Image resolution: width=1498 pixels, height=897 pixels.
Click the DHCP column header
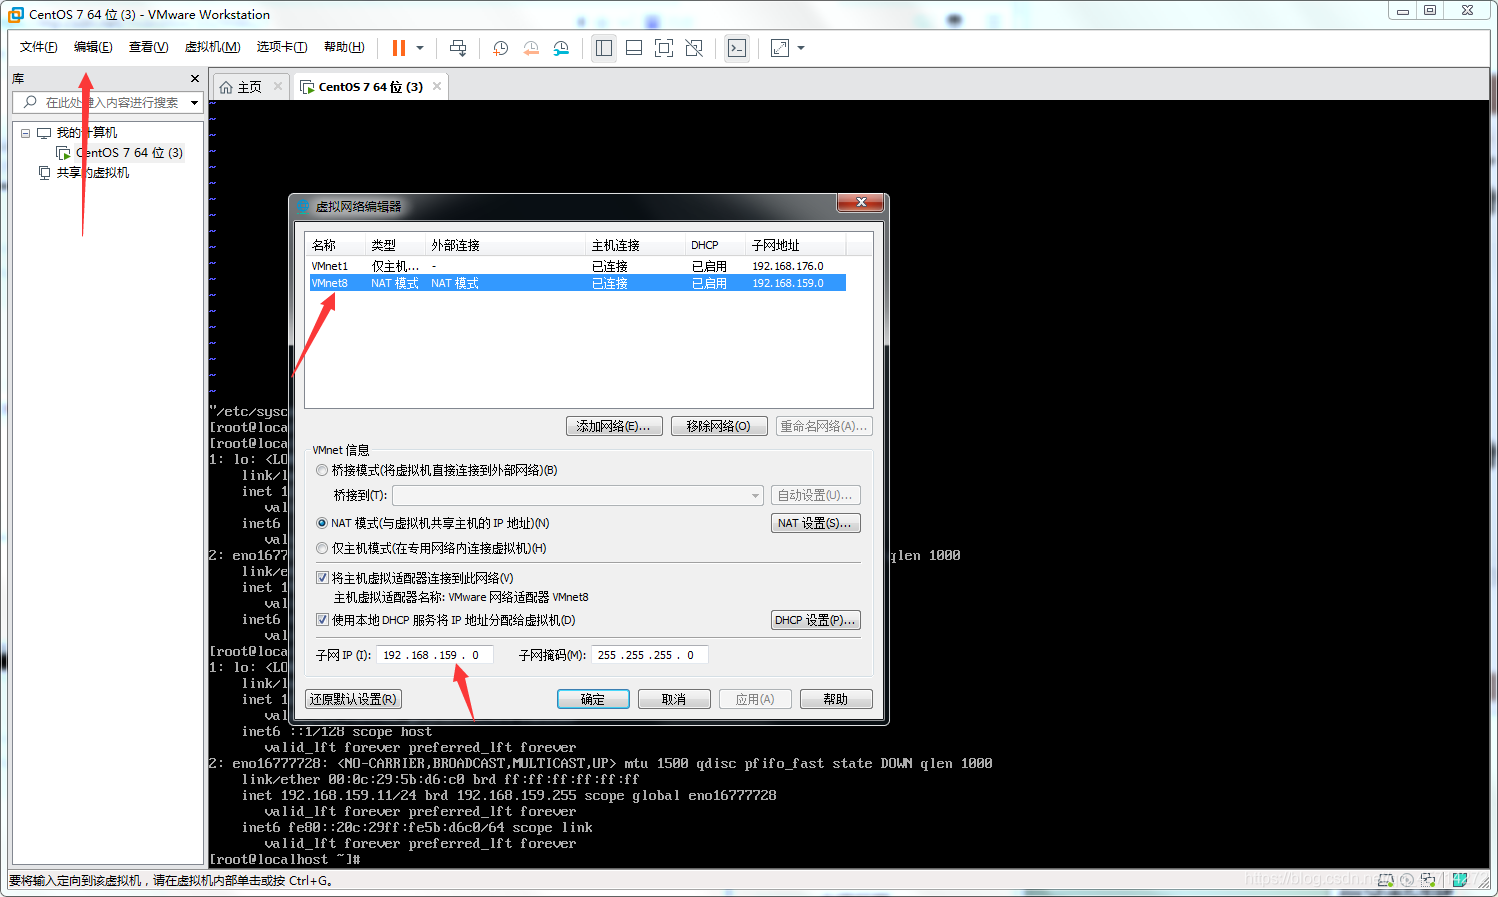(716, 245)
